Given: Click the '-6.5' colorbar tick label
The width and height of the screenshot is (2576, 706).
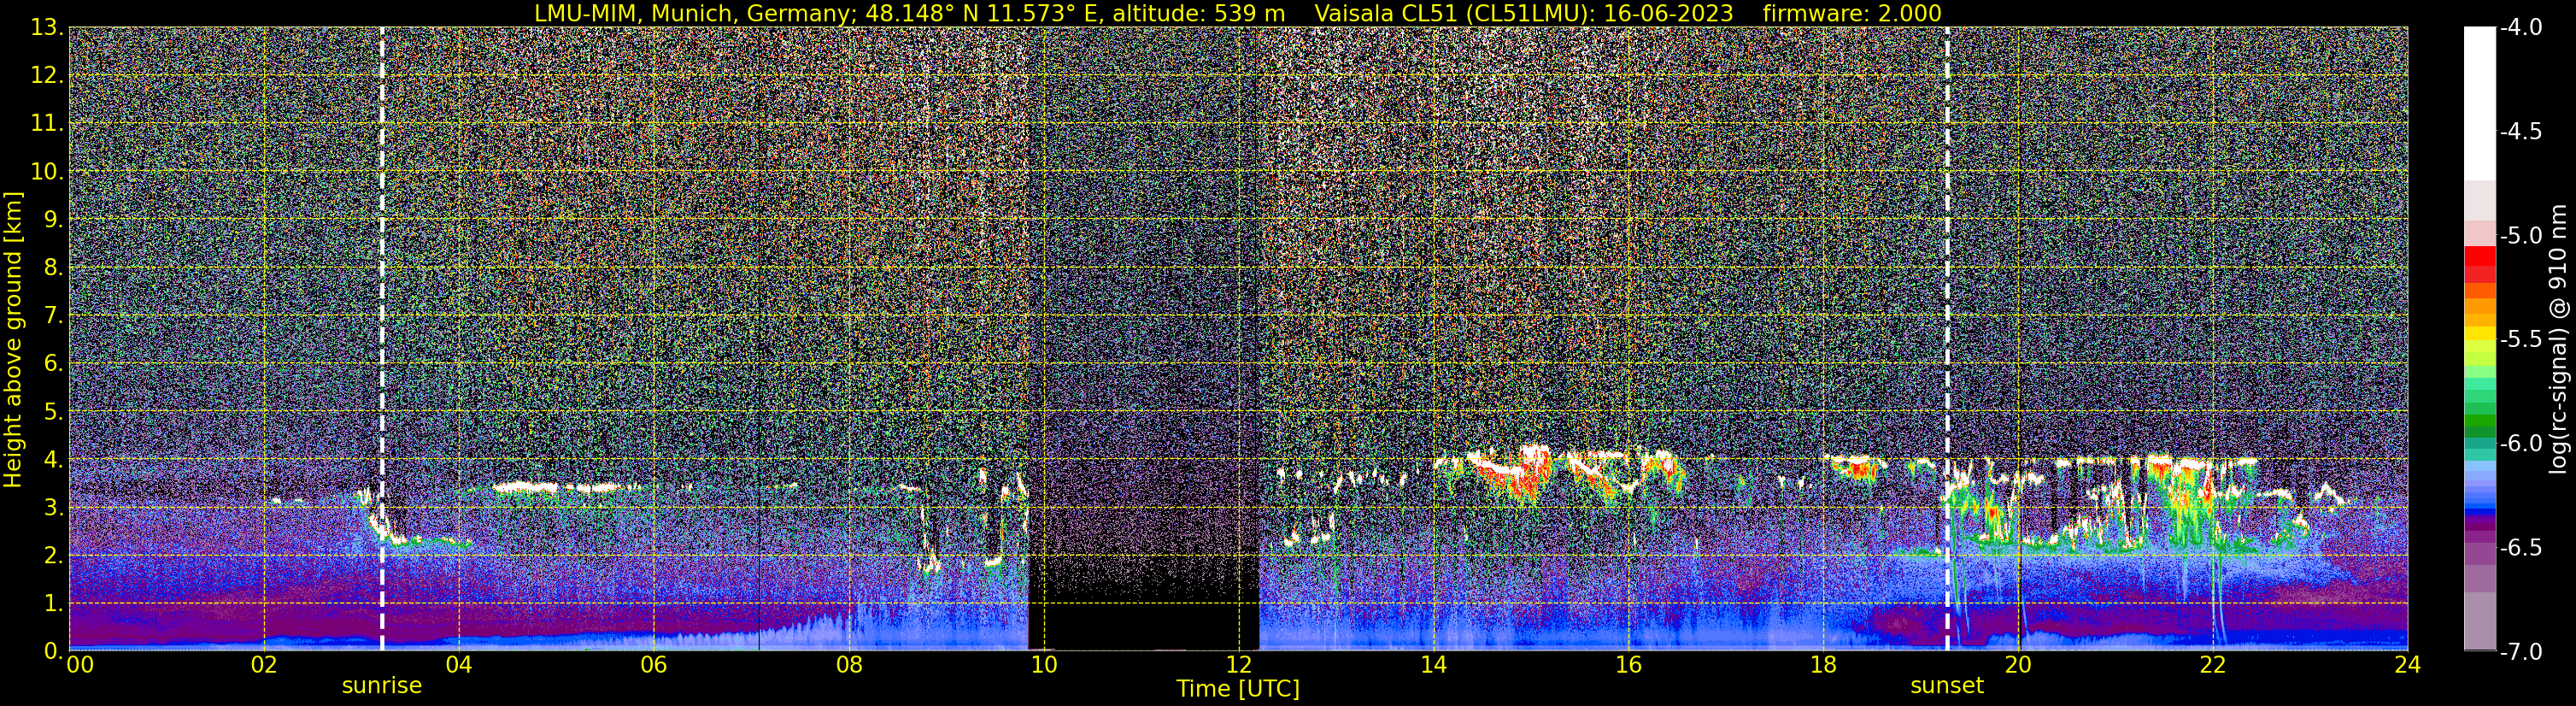Looking at the screenshot, I should [x=2521, y=547].
